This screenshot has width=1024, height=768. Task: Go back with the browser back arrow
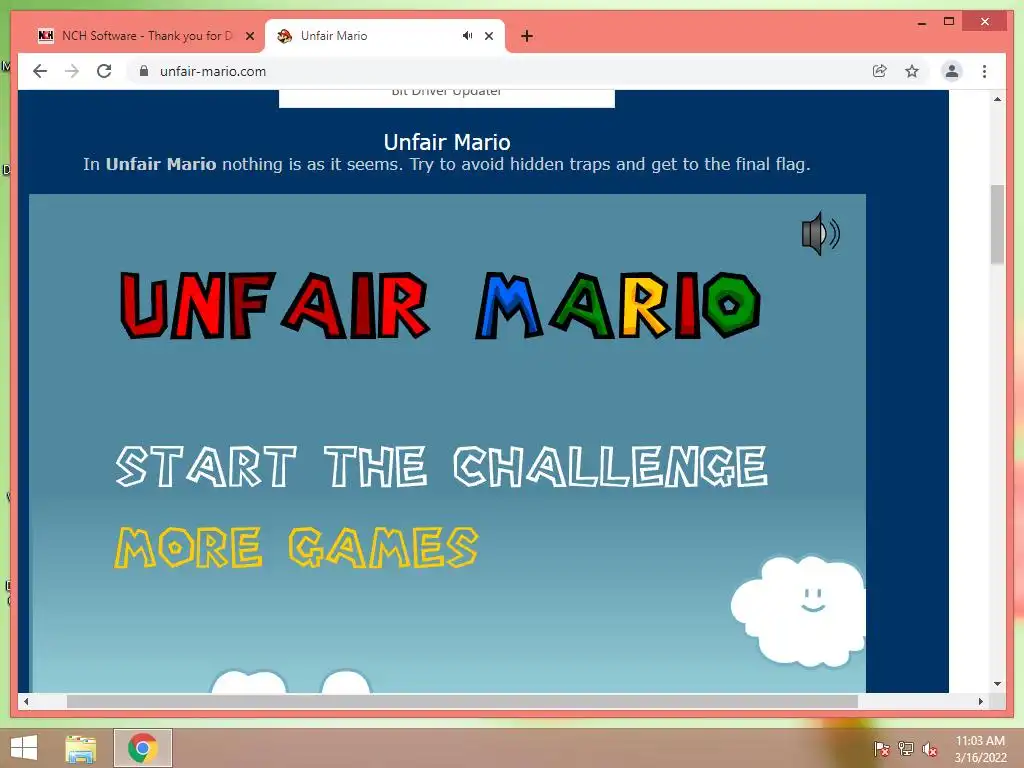(40, 71)
